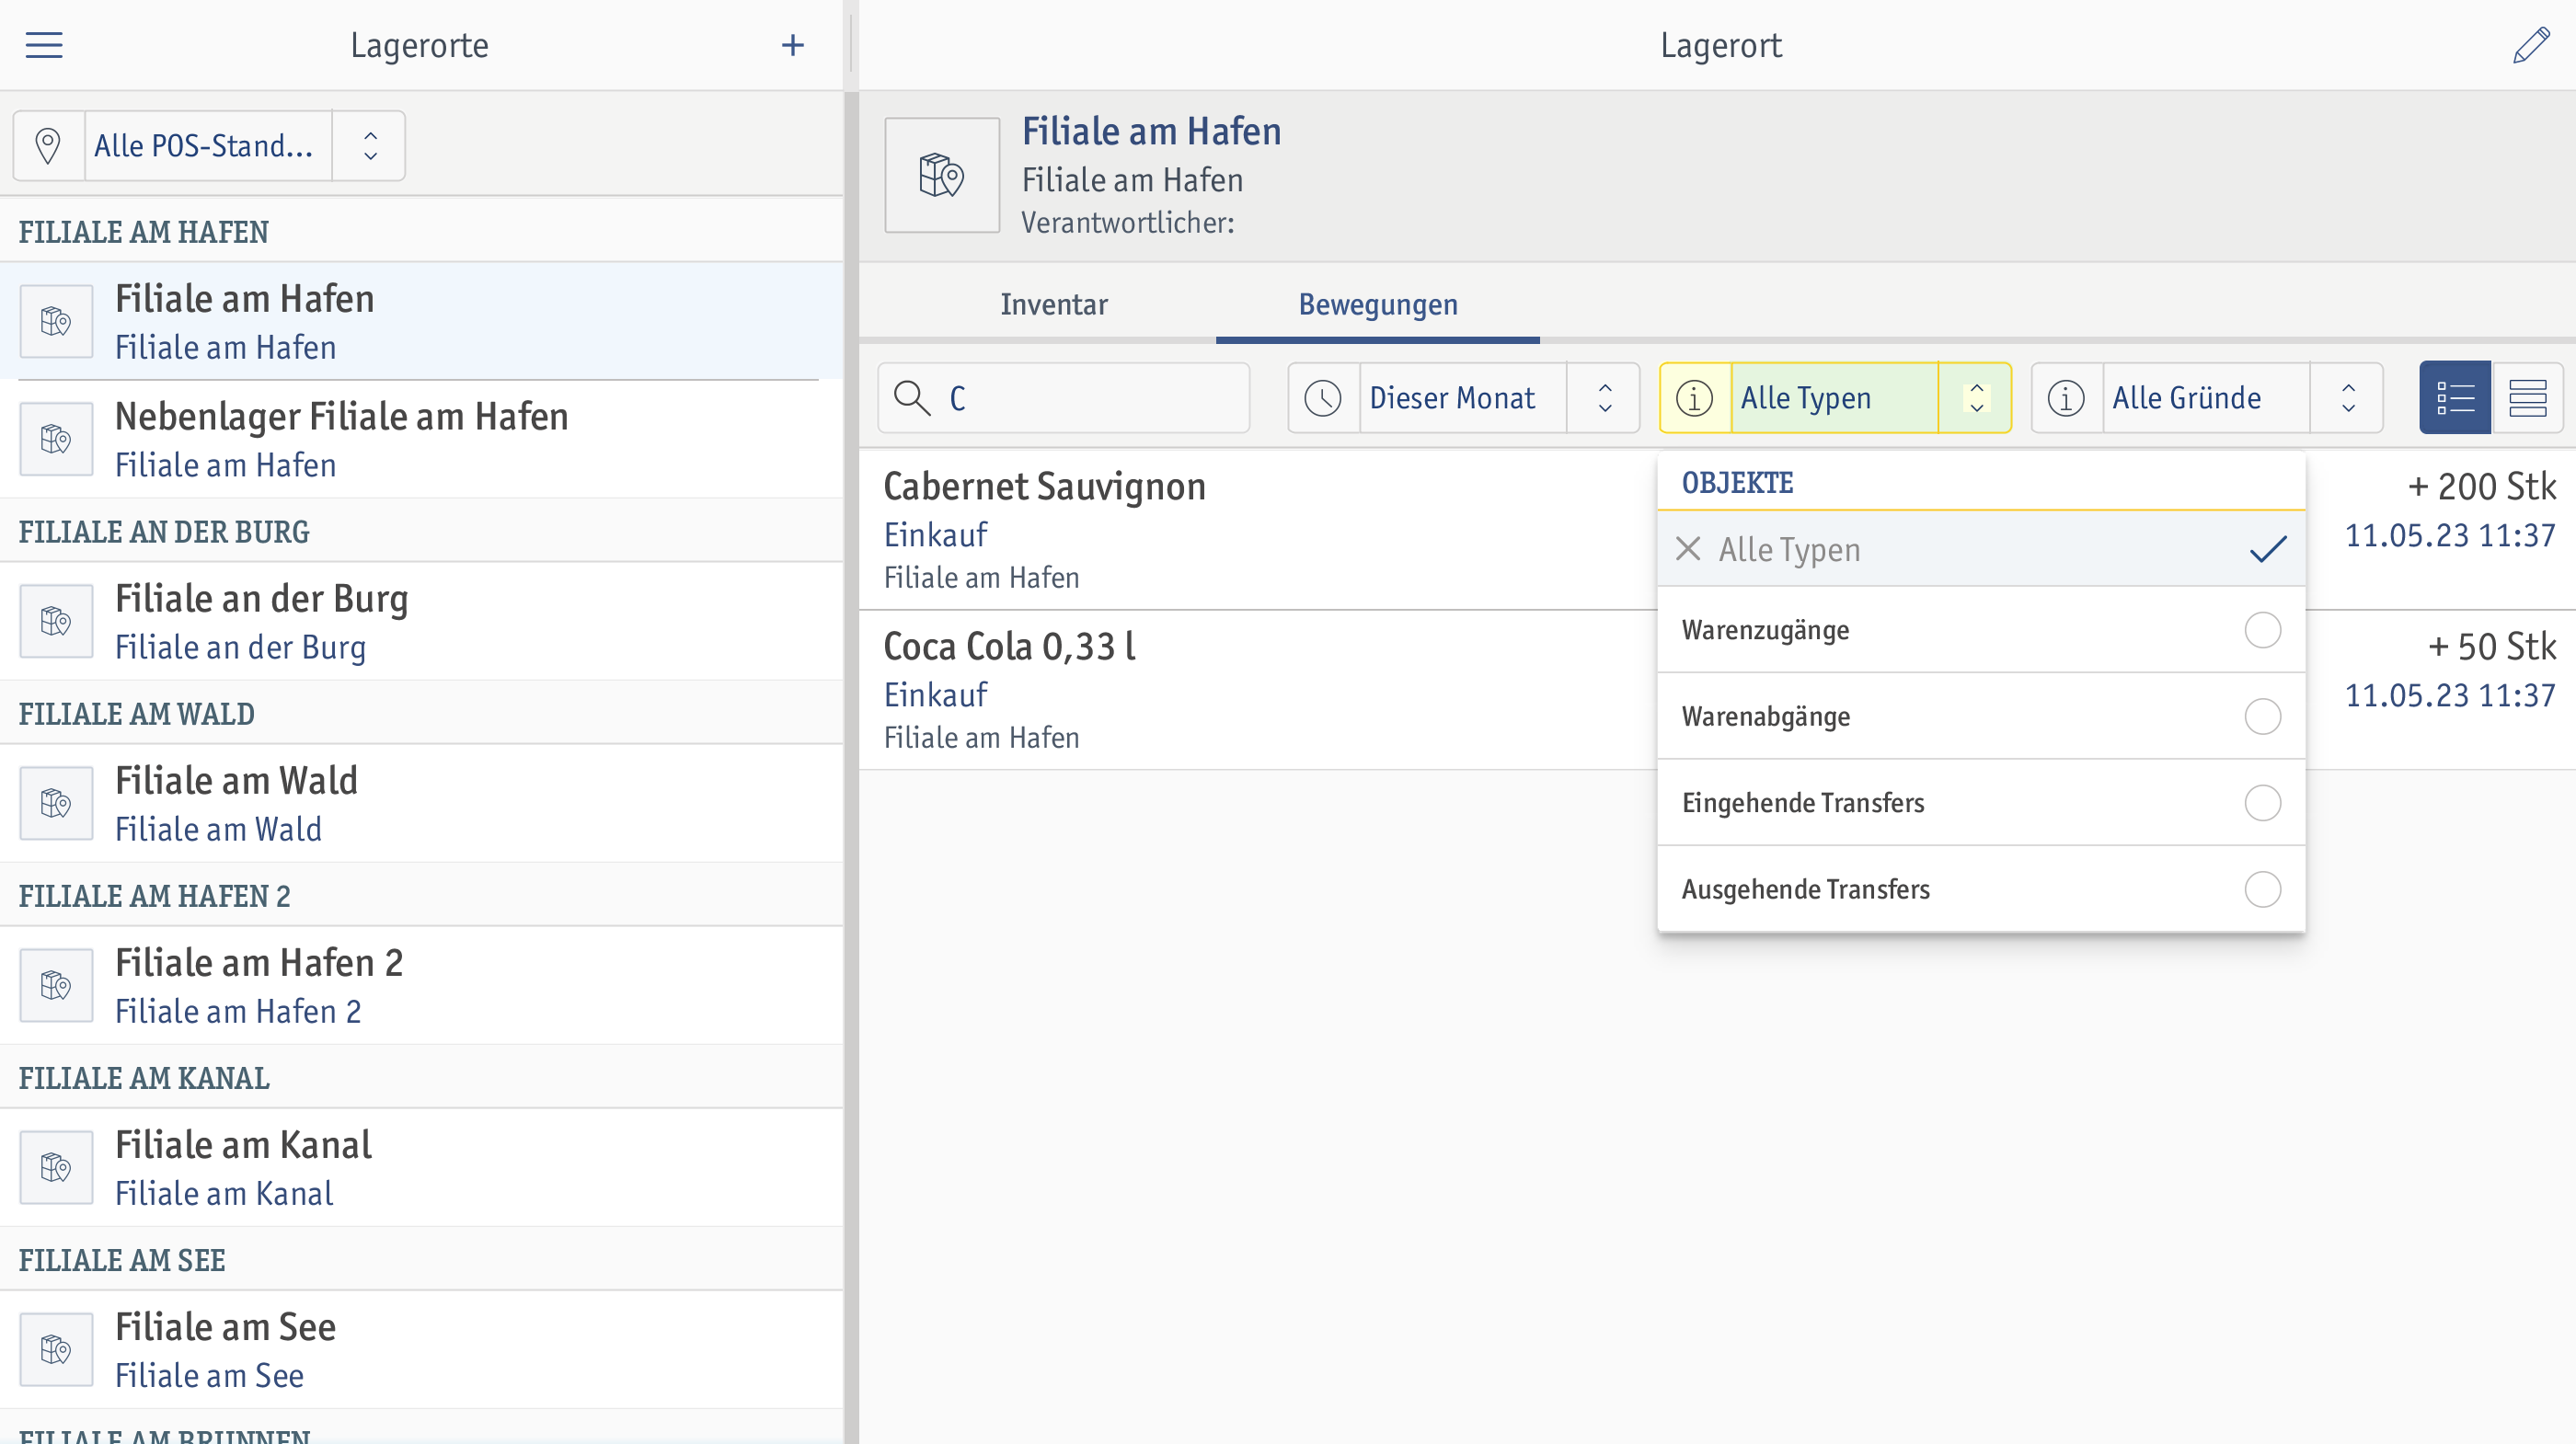Click the X icon next to Alle Typen option
2576x1444 pixels.
pos(1688,548)
